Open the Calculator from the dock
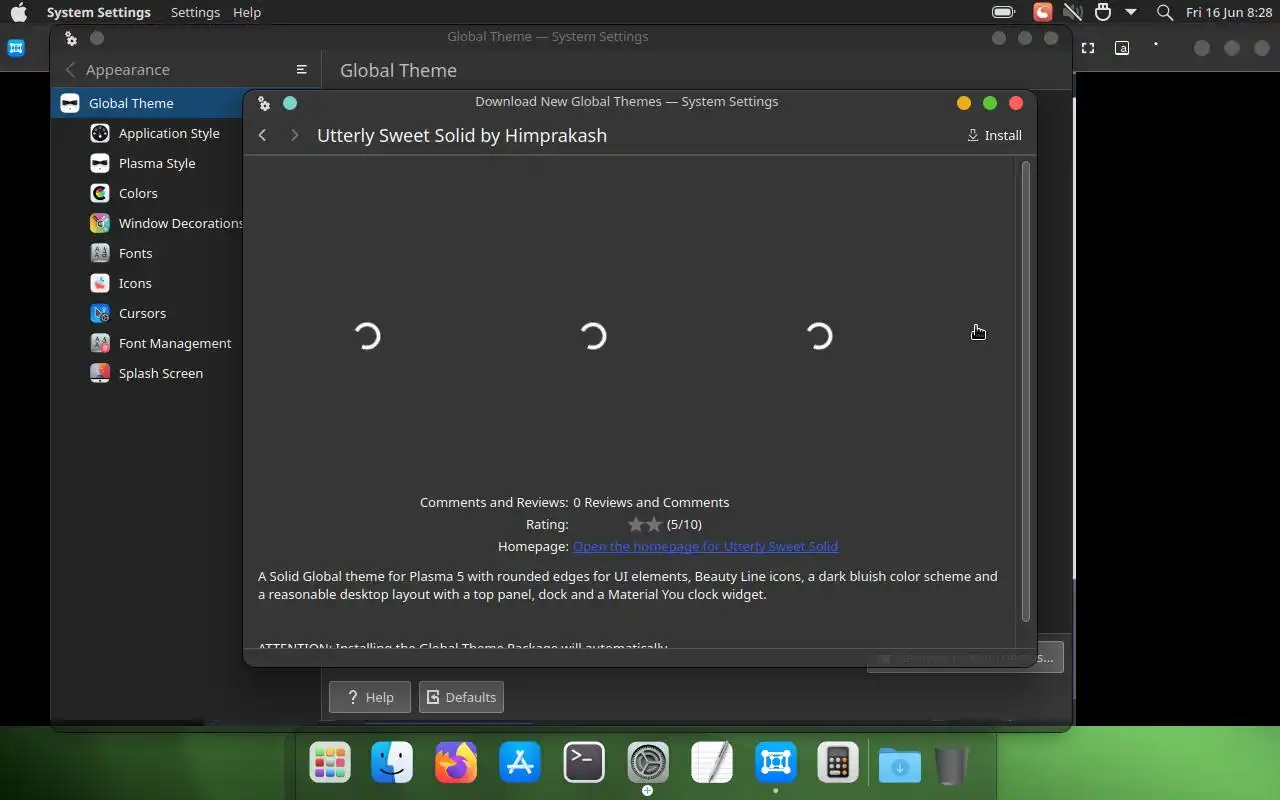Screen dimensions: 1280x800 pyautogui.click(x=838, y=764)
